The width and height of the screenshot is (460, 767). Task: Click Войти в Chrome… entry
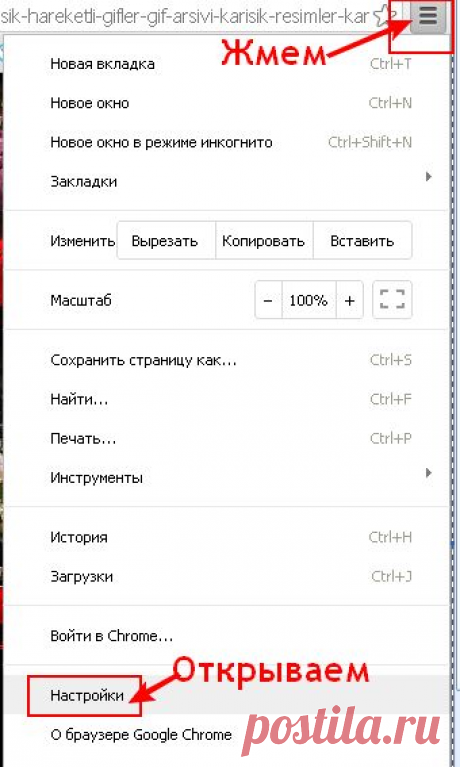click(x=225, y=636)
